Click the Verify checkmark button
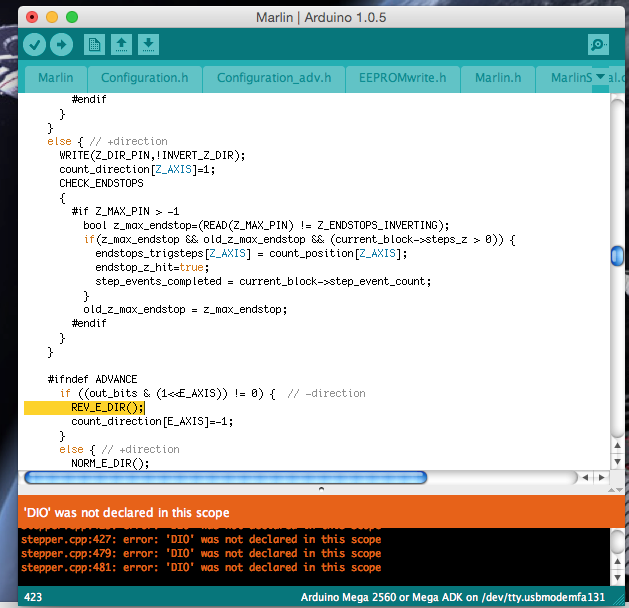 [x=34, y=44]
